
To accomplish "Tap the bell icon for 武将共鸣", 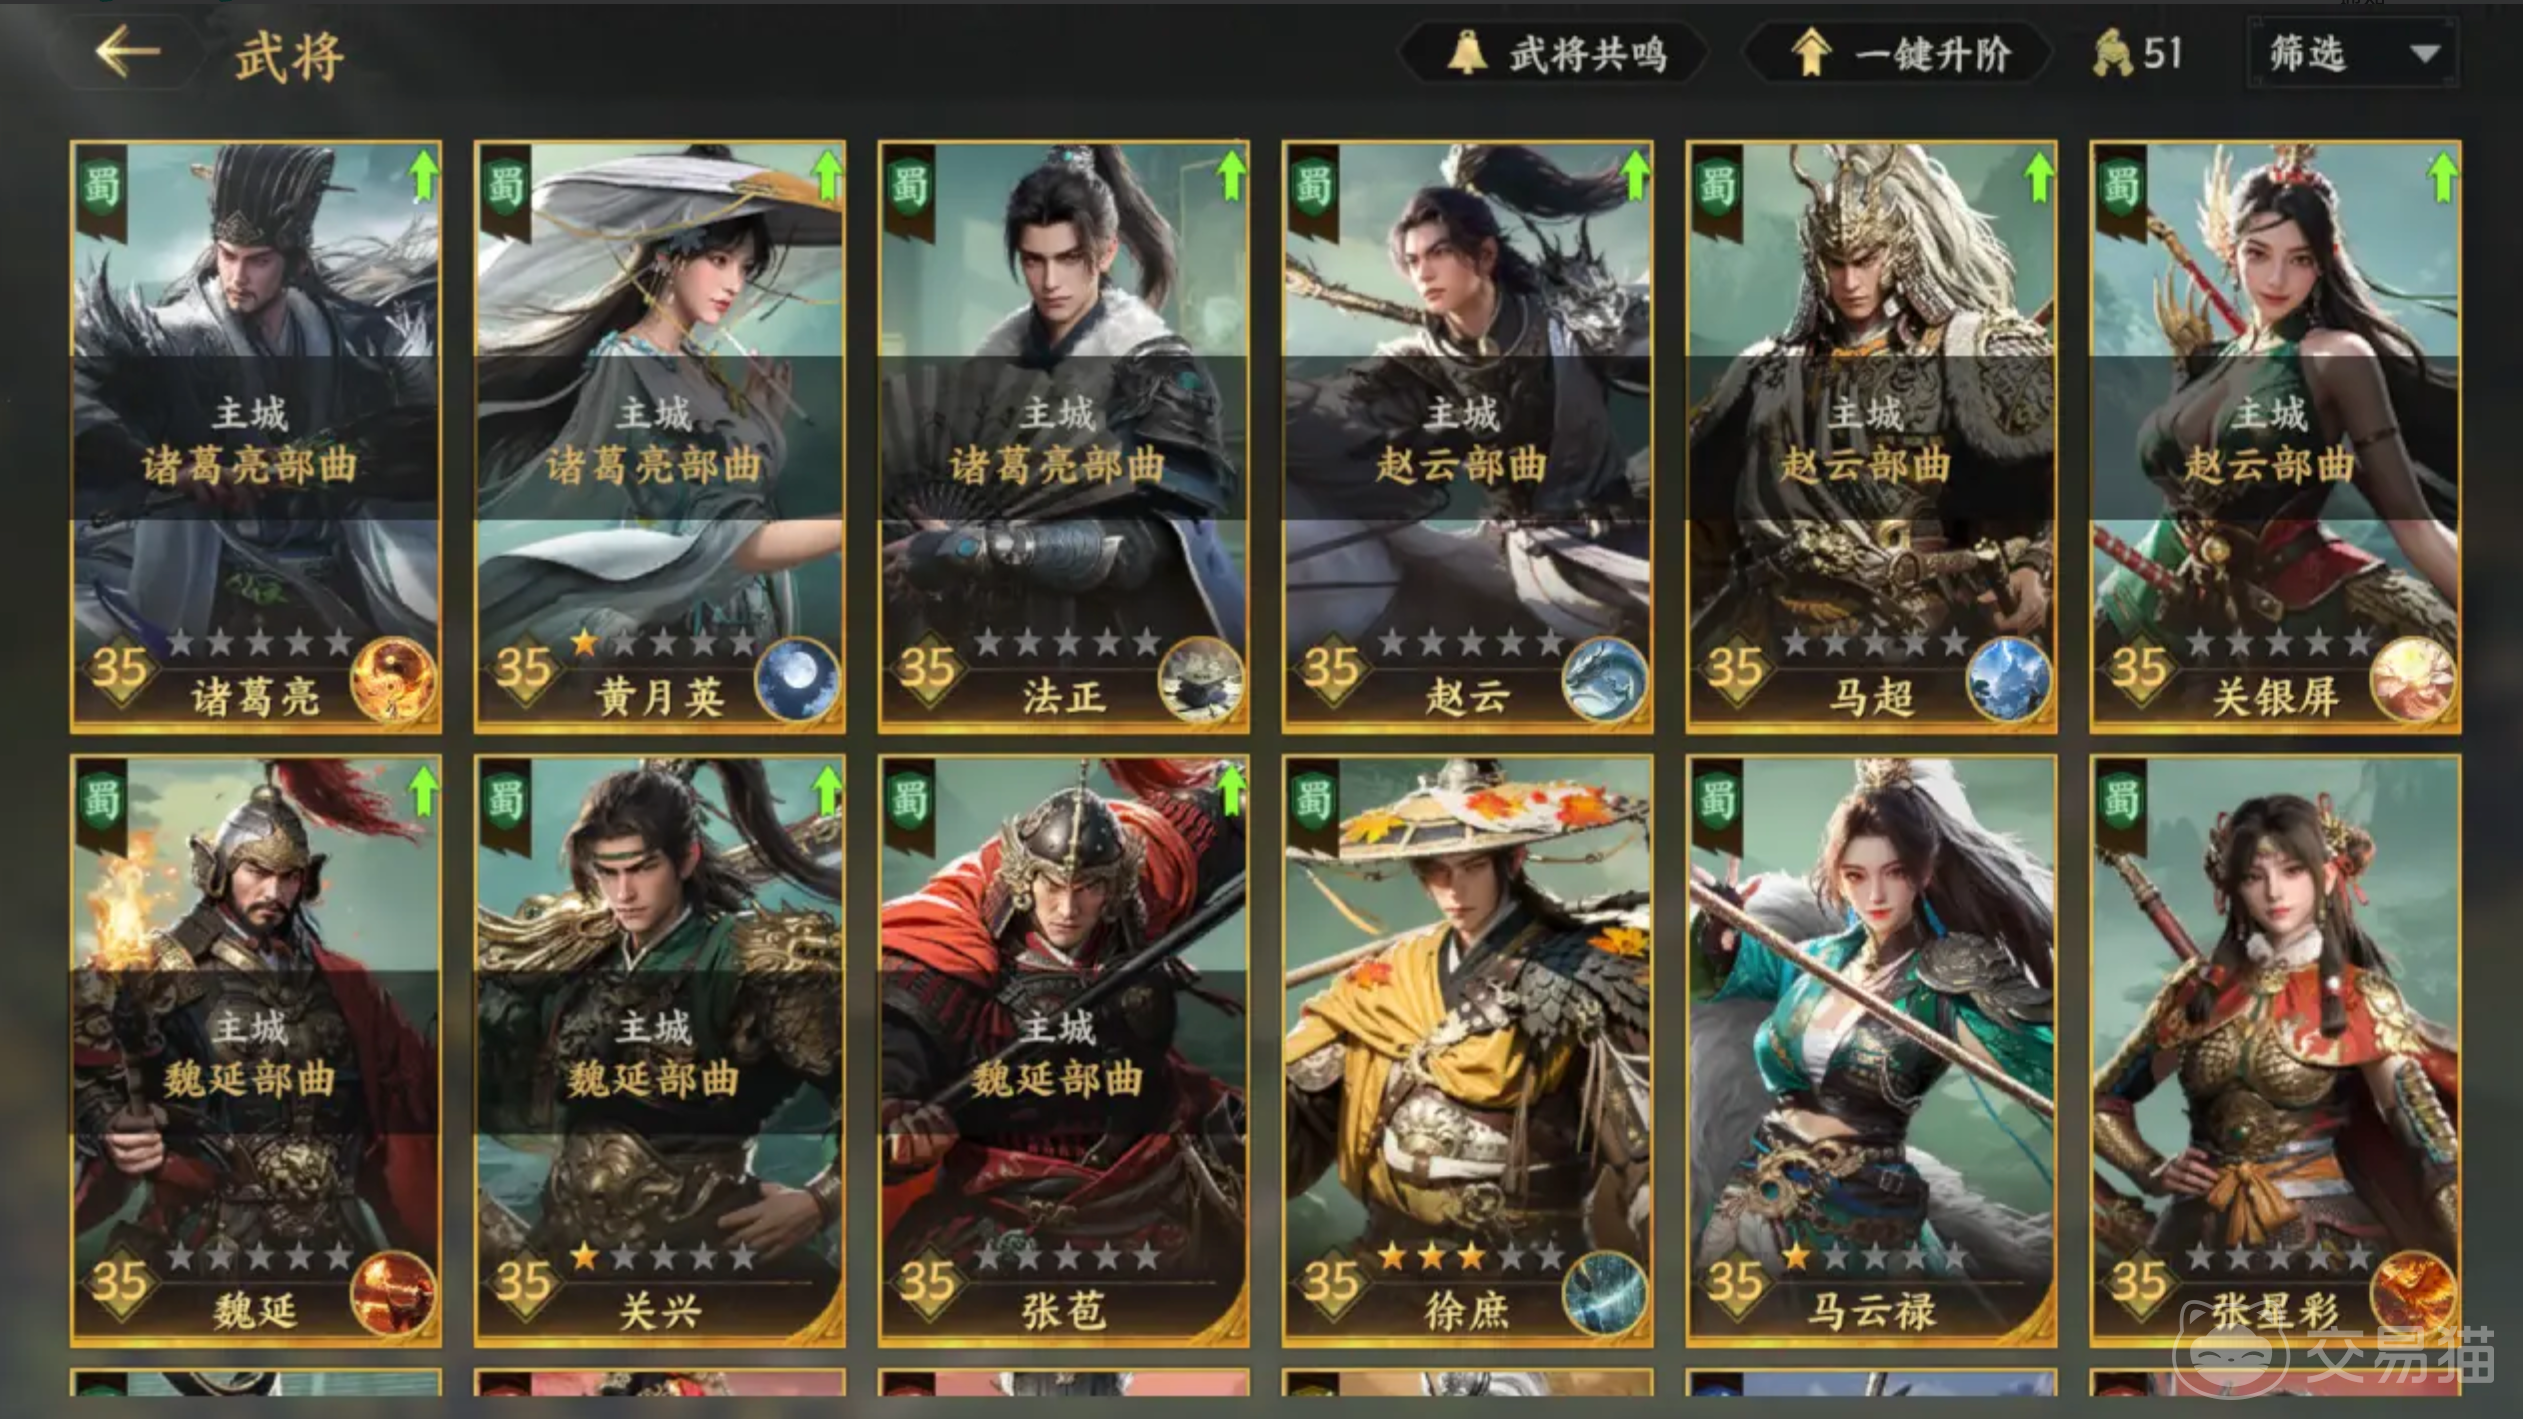I will tap(1467, 52).
